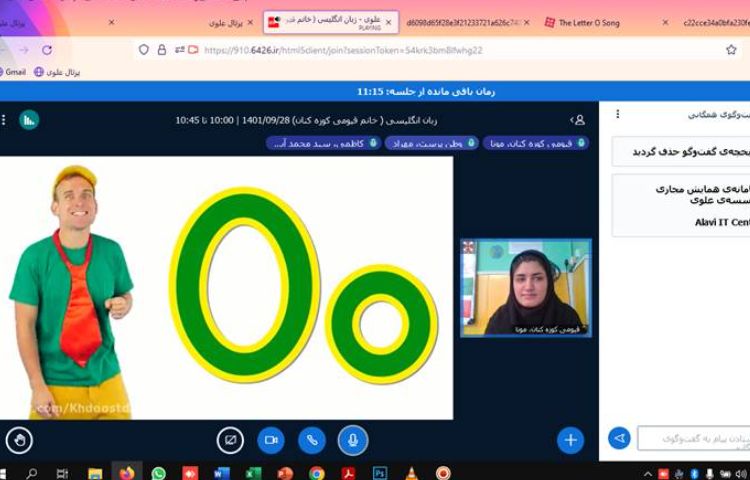The width and height of the screenshot is (750, 480).
Task: Share webcam with the camera button
Action: click(271, 440)
